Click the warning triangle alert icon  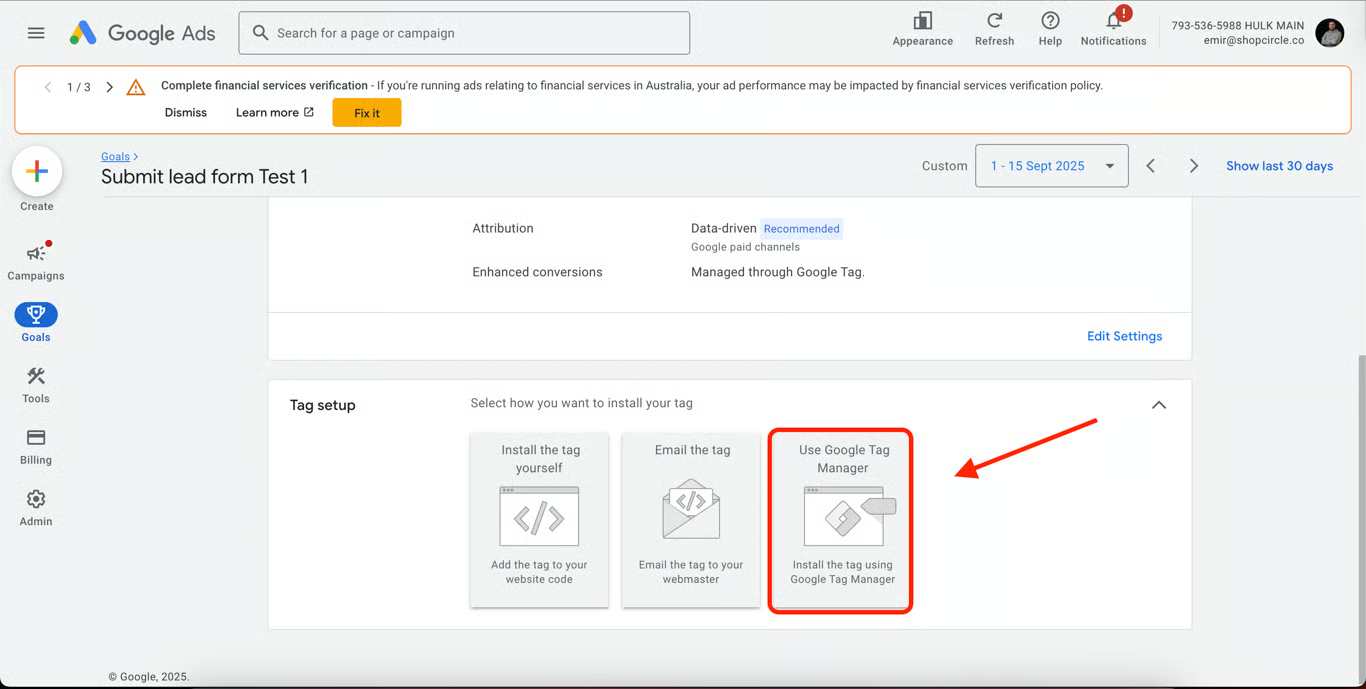tap(136, 88)
